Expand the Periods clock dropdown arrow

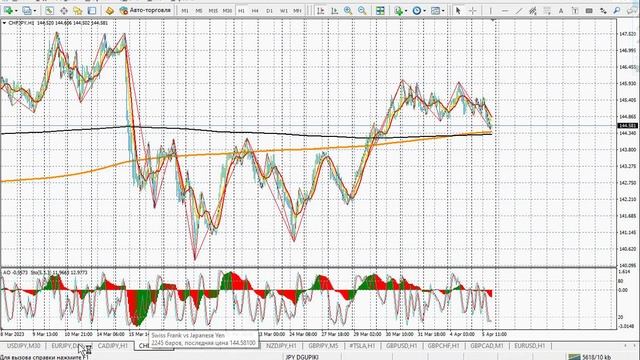(424, 11)
